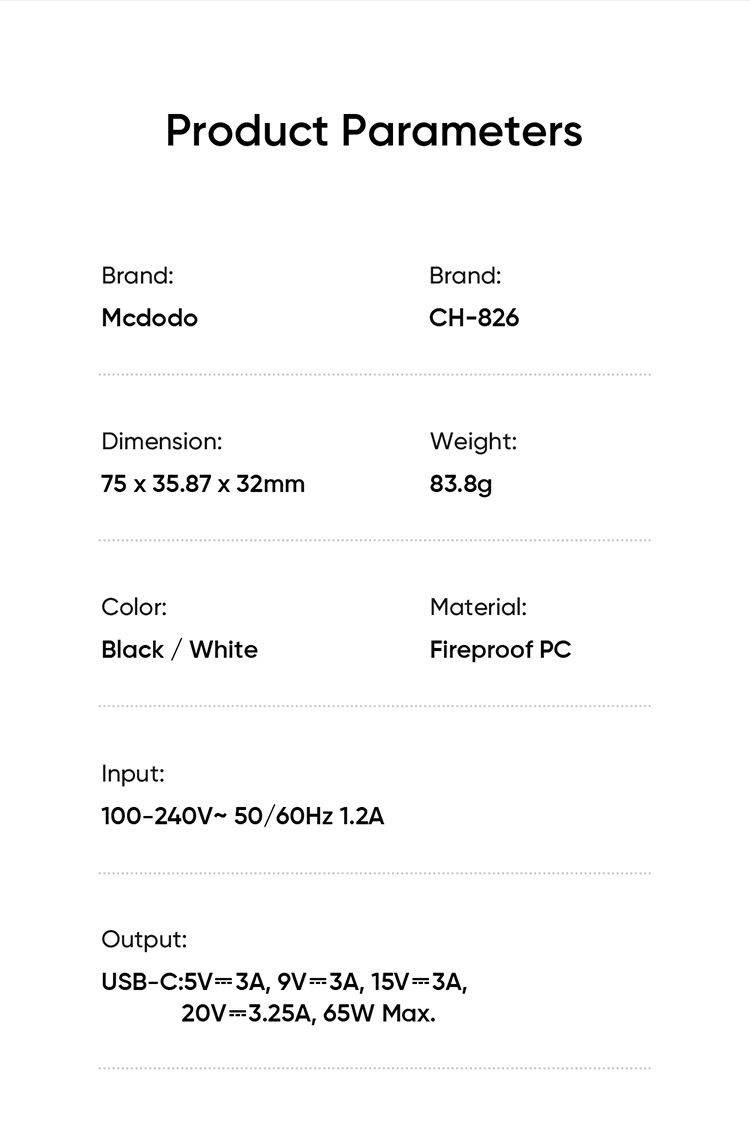Click the Color label
The width and height of the screenshot is (750, 1126).
click(x=134, y=608)
